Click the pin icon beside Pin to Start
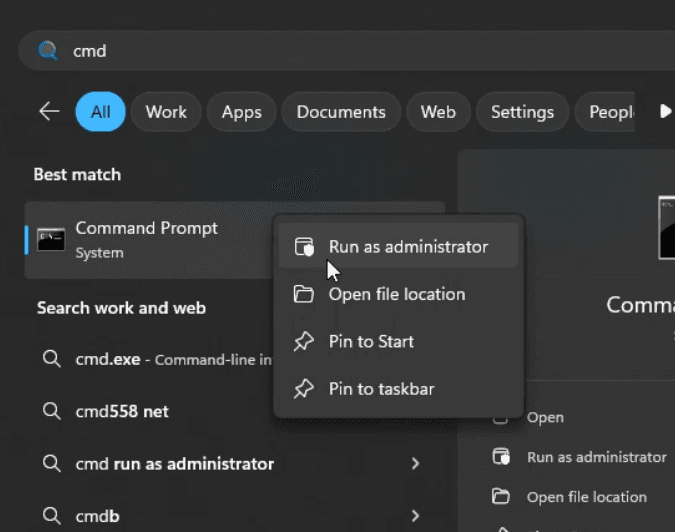The width and height of the screenshot is (675, 532). click(303, 342)
